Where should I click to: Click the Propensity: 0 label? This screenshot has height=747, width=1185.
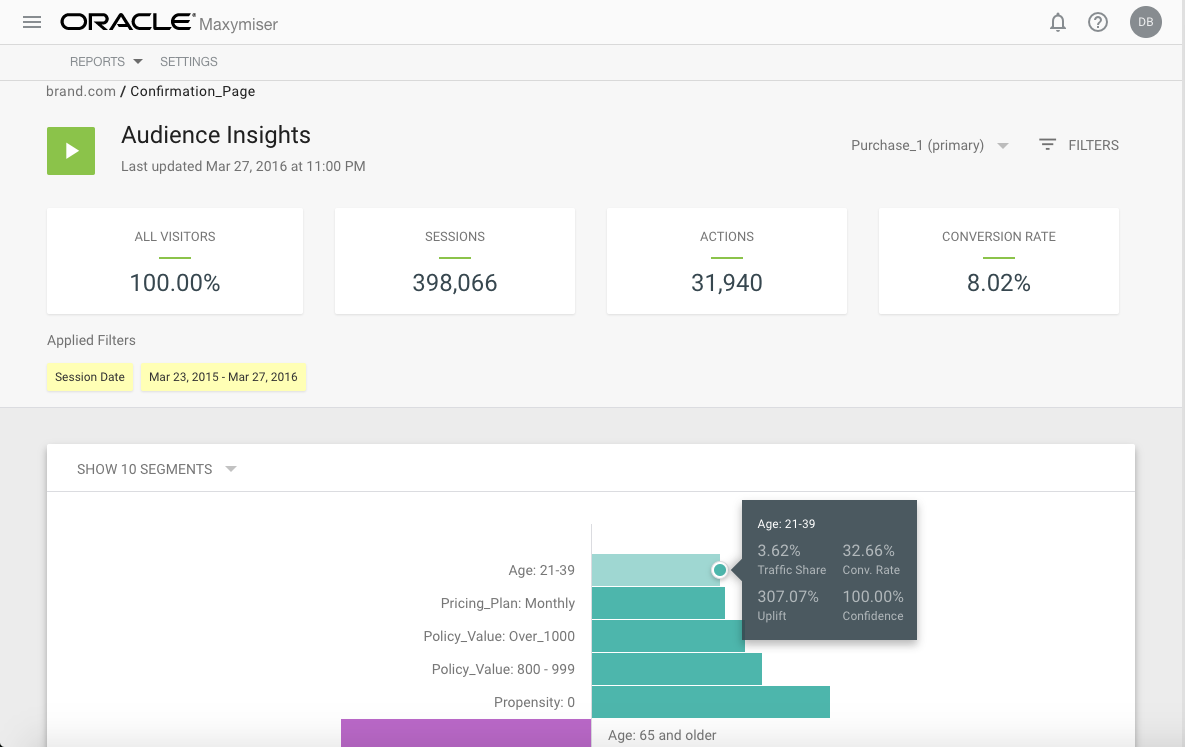tap(534, 702)
